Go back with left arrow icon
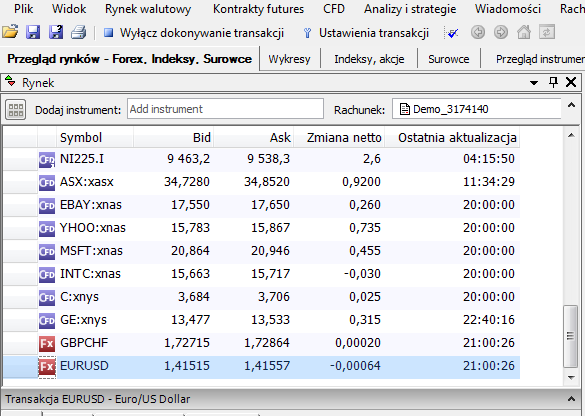Viewport: 585px width, 416px height. (478, 32)
